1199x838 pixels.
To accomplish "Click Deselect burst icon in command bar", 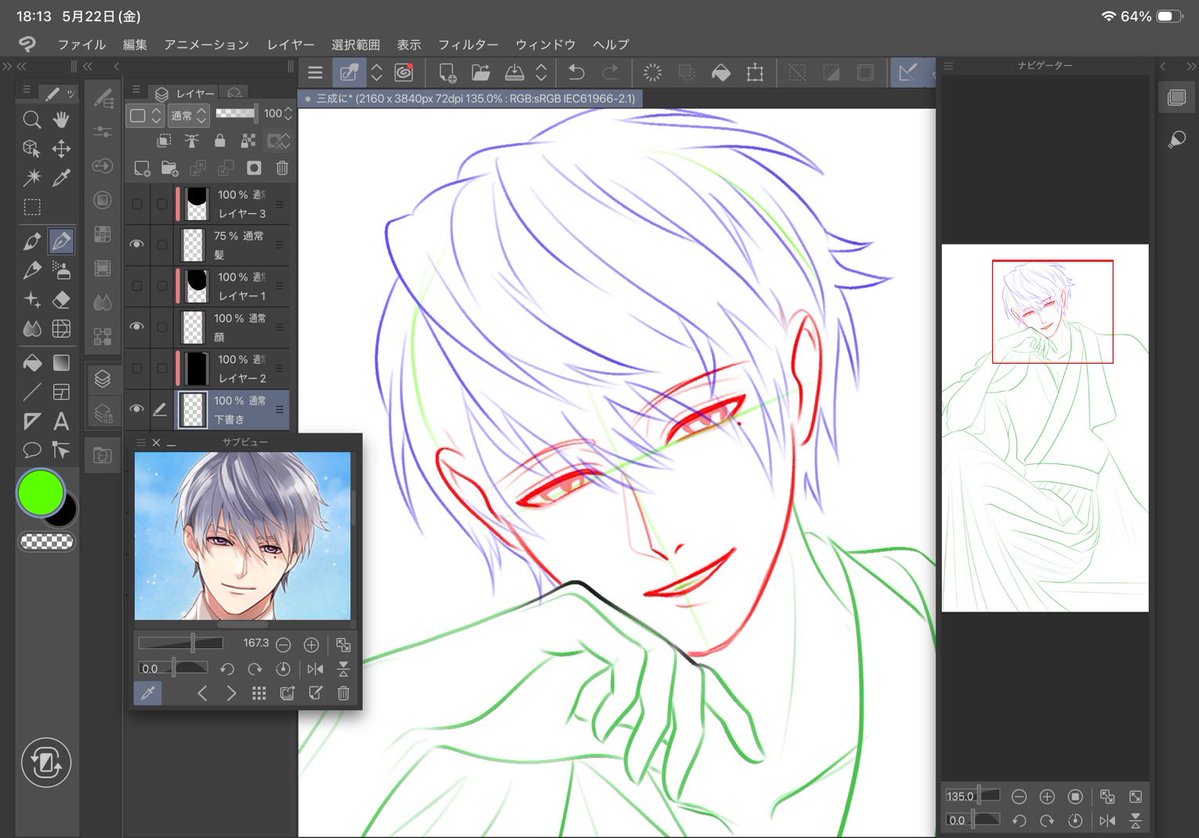I will tap(652, 73).
